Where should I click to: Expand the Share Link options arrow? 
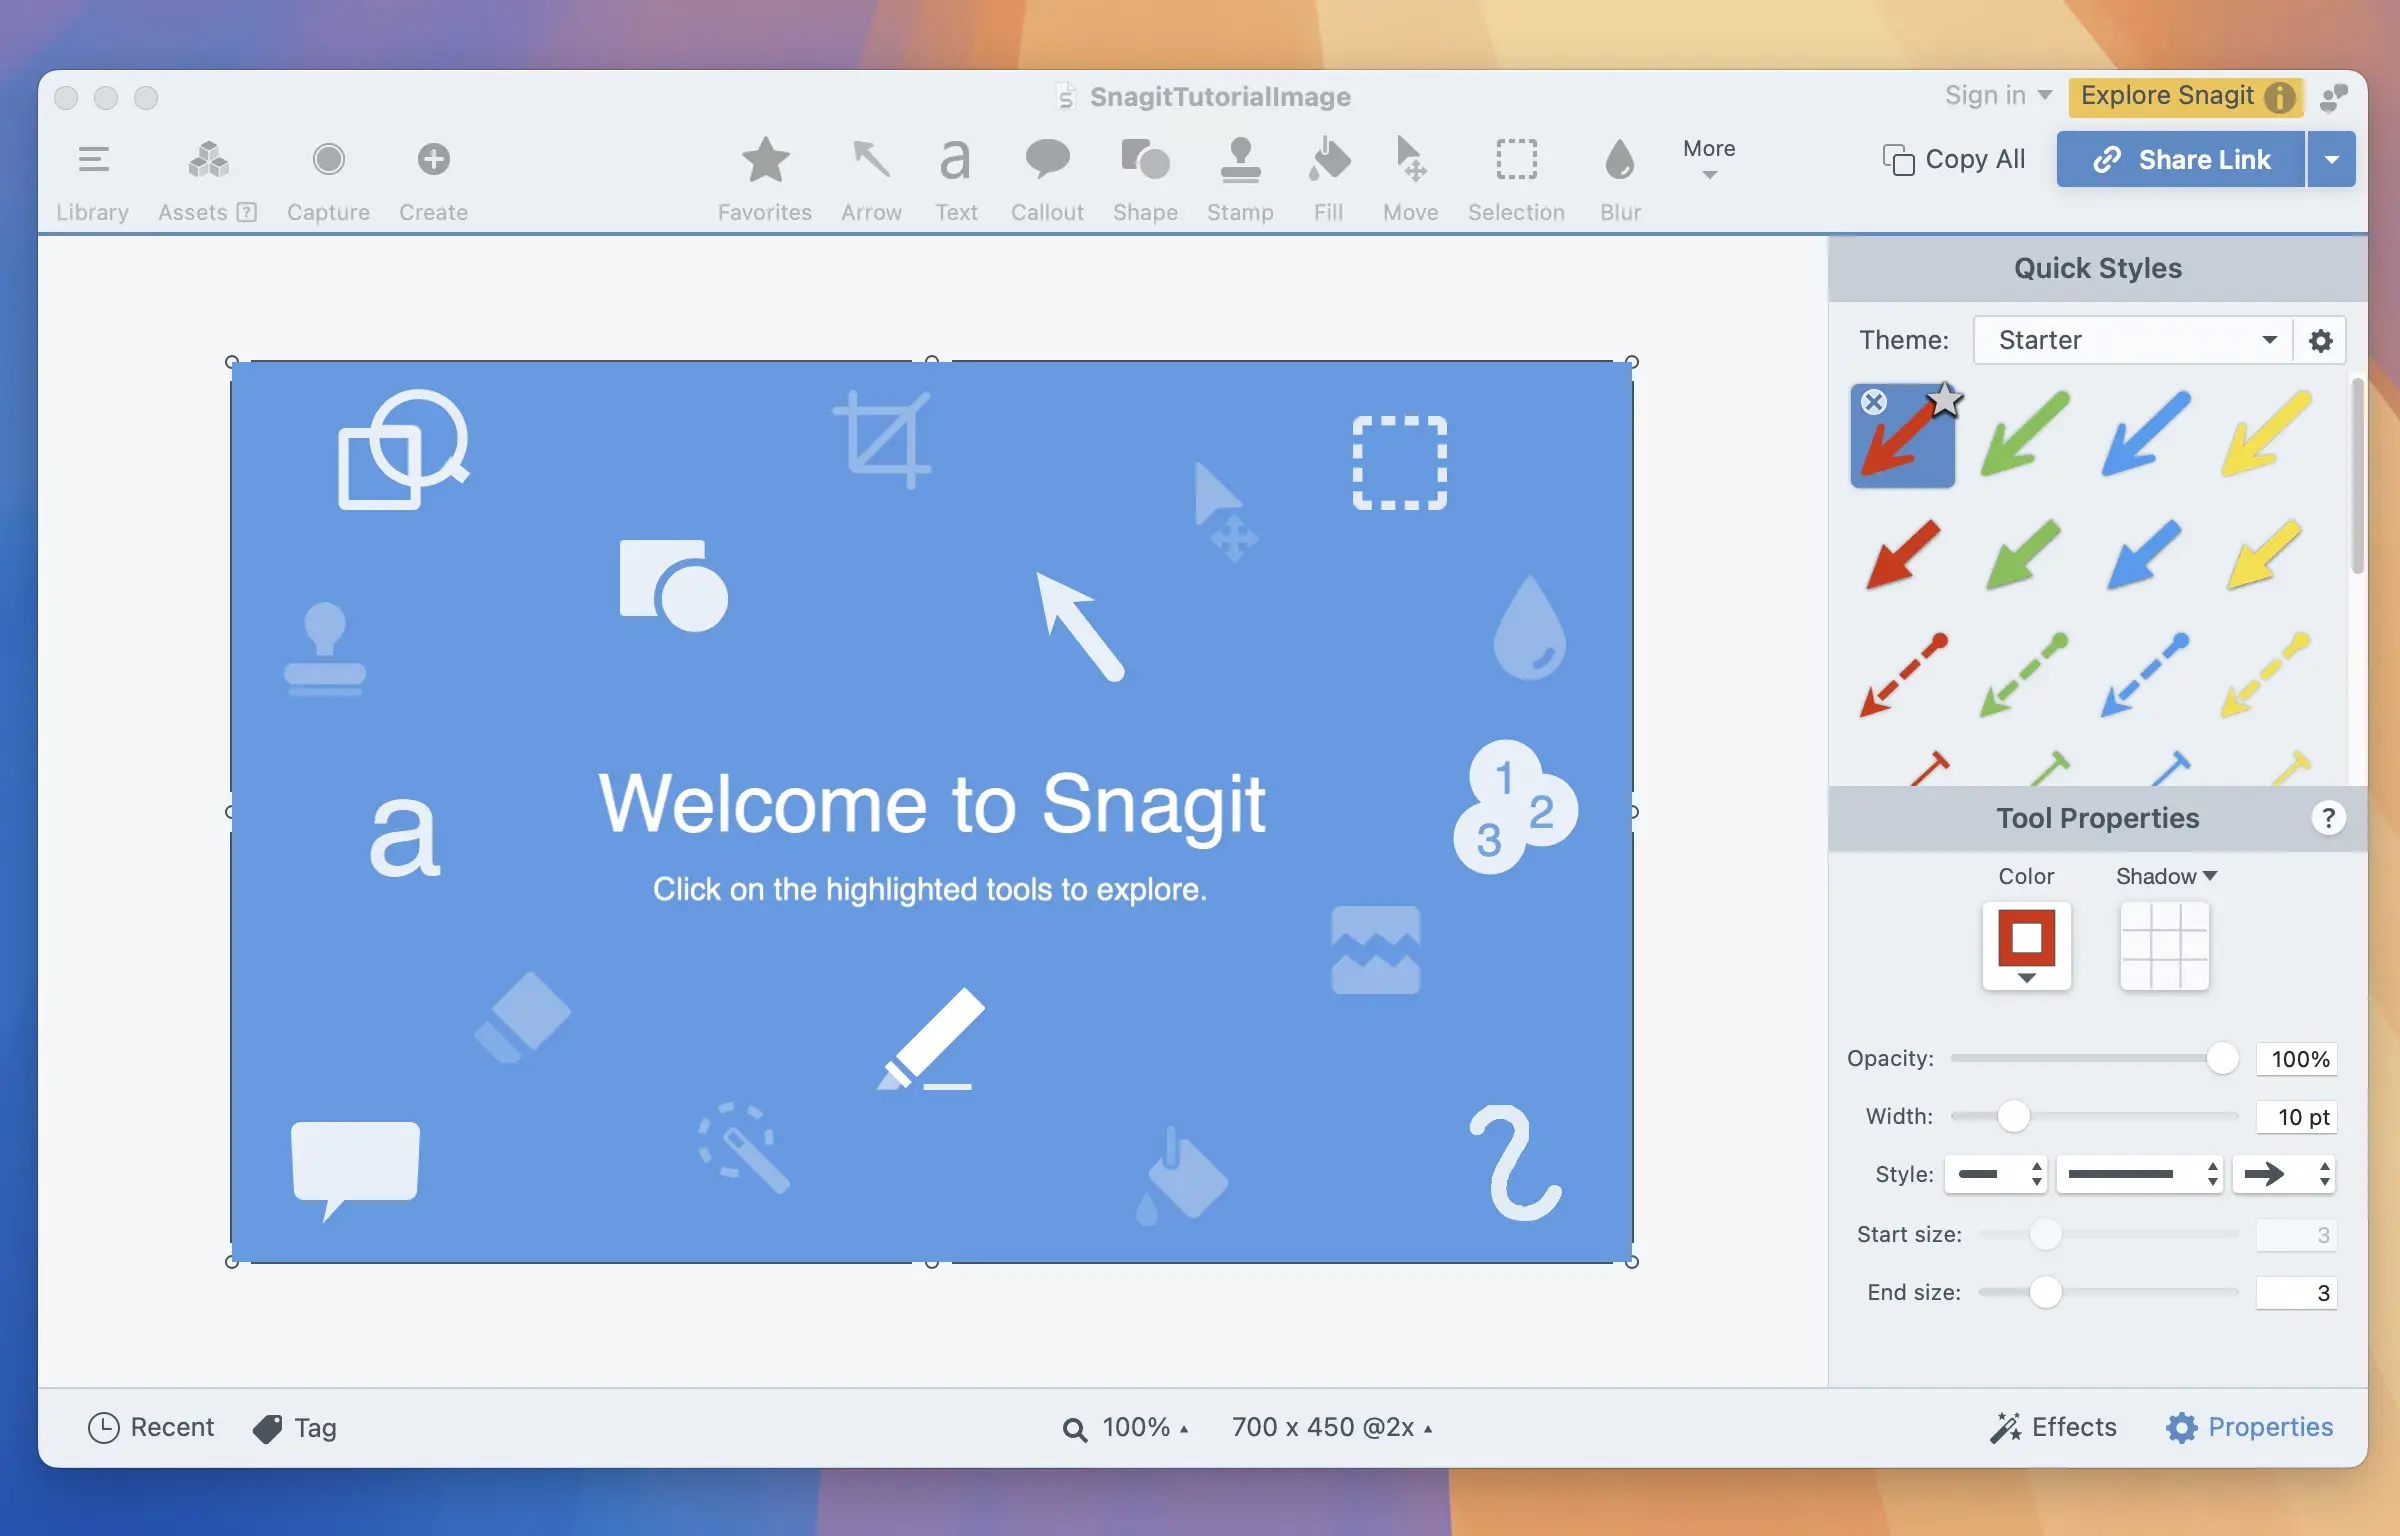pyautogui.click(x=2331, y=159)
